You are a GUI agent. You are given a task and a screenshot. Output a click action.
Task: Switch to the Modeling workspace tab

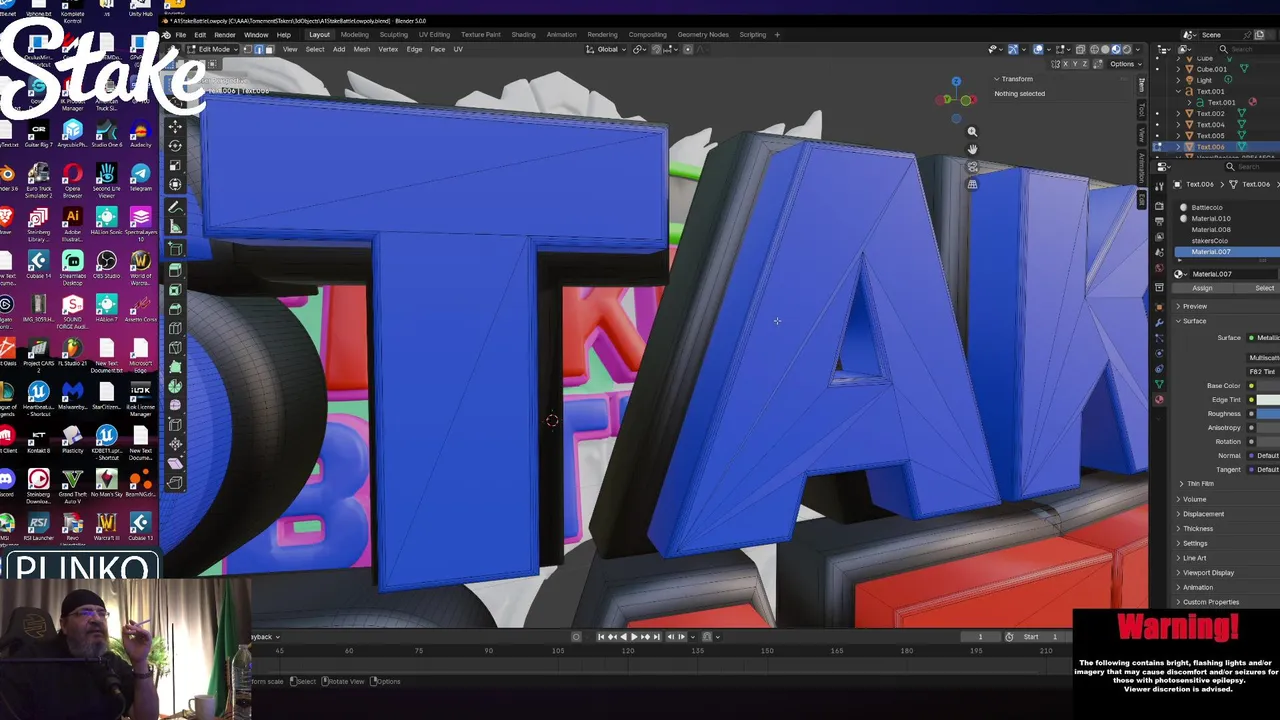click(354, 35)
